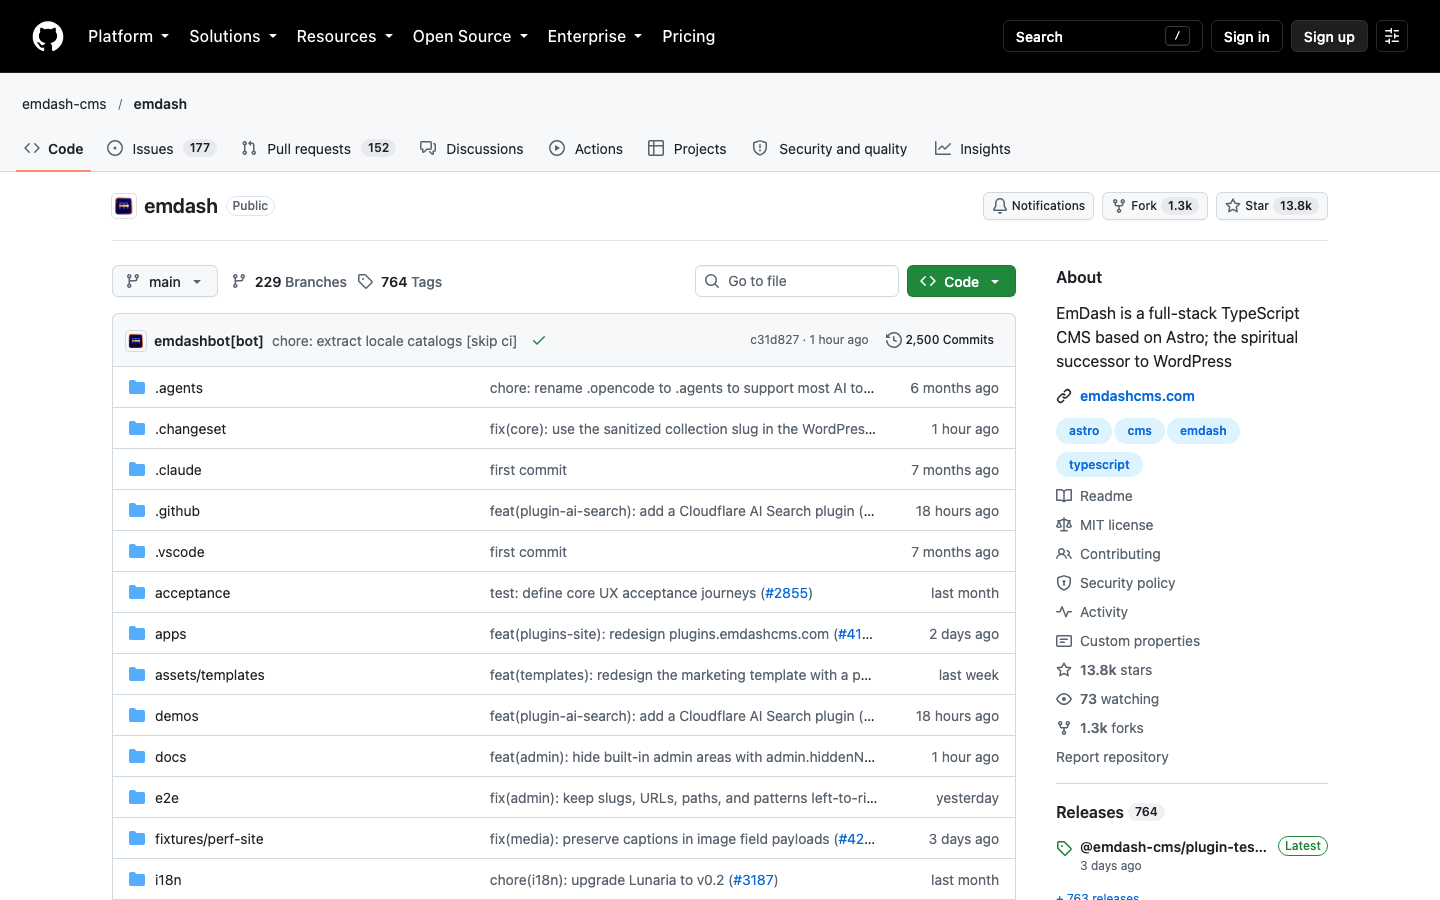Image resolution: width=1440 pixels, height=900 pixels.
Task: Click the Sign in button
Action: (x=1246, y=36)
